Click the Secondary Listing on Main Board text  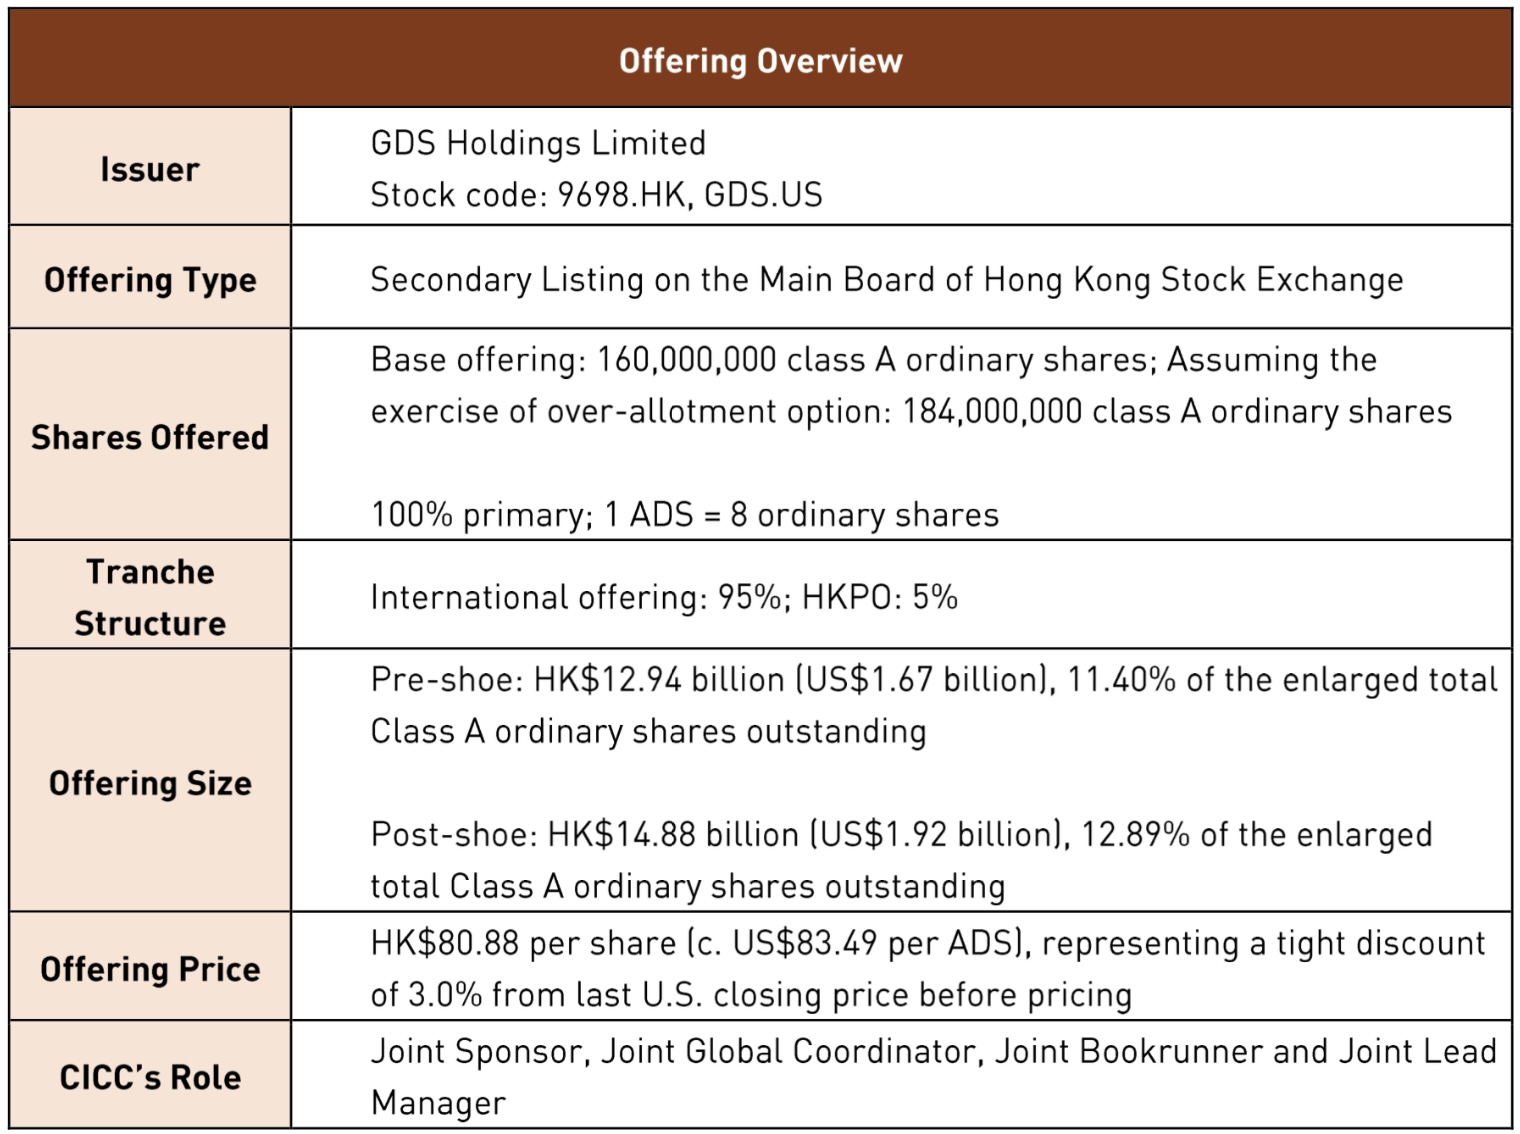click(886, 279)
